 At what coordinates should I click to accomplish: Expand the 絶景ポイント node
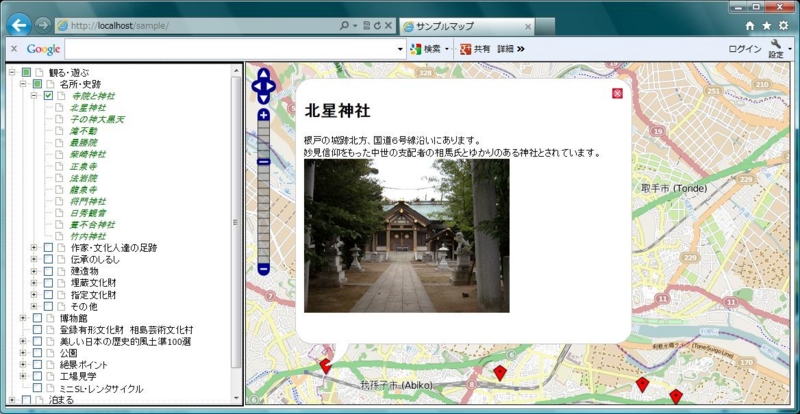(x=22, y=364)
